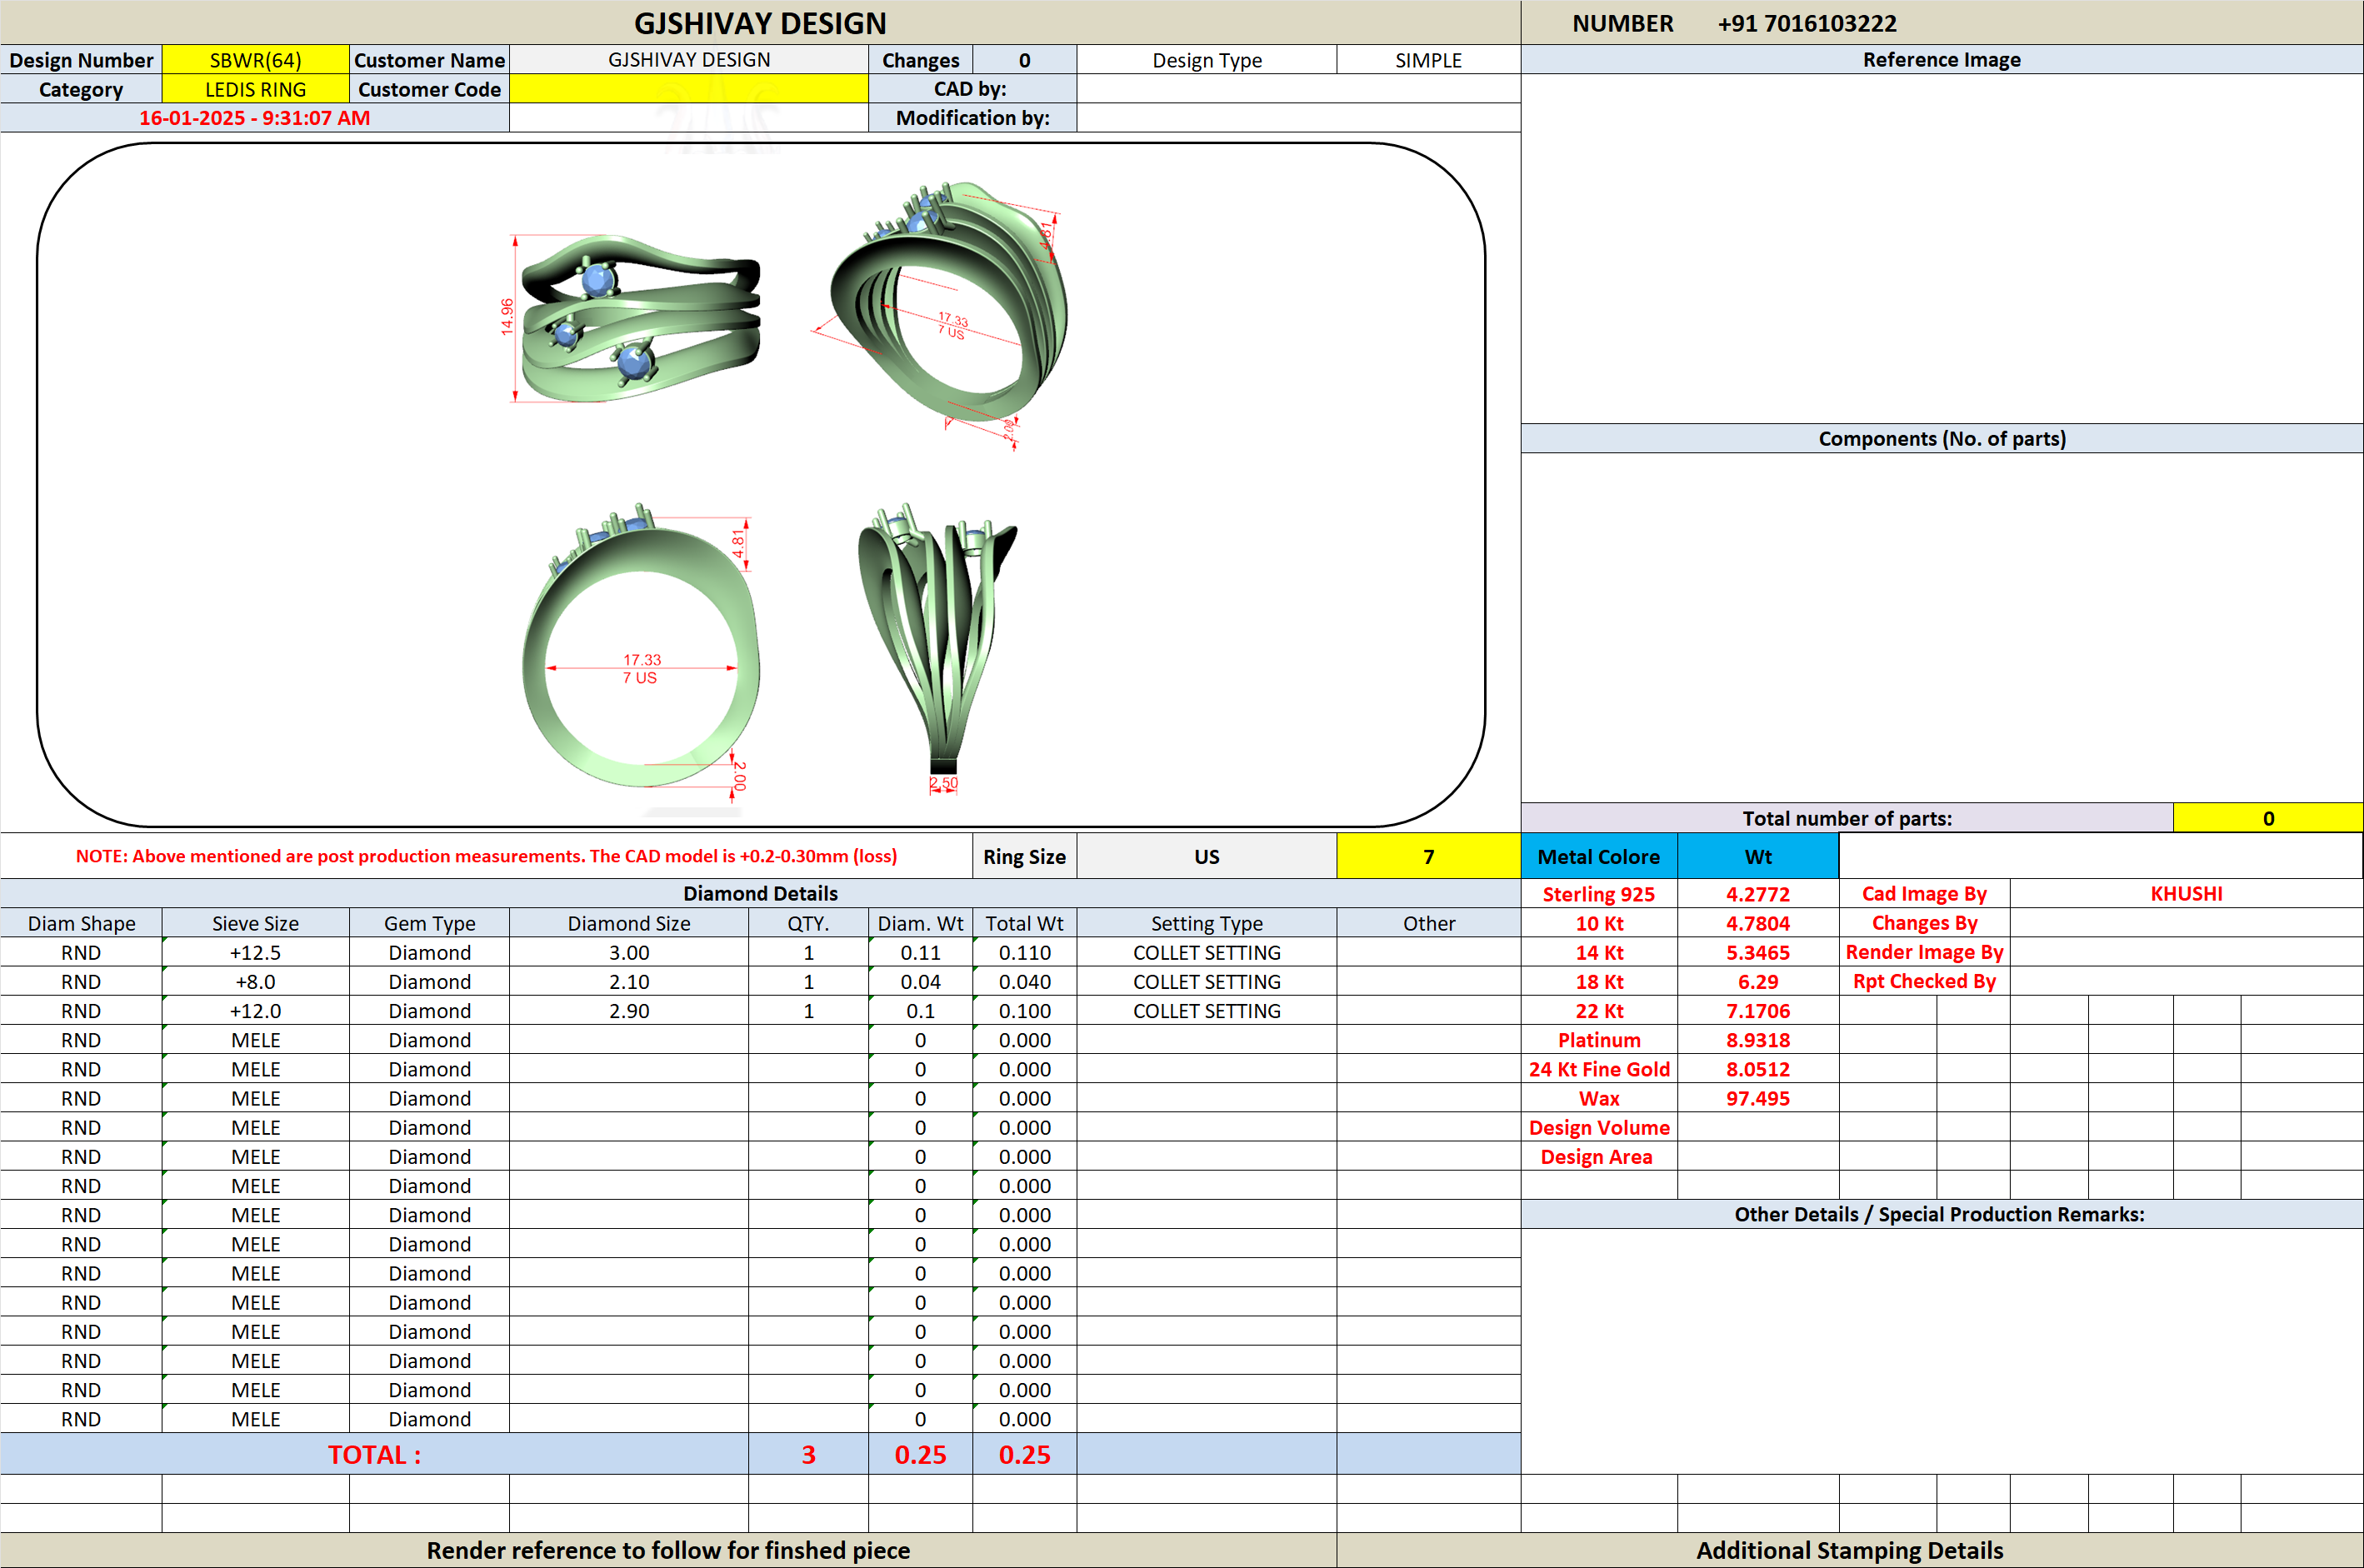Select the yellow ring size value 7
The width and height of the screenshot is (2364, 1568).
1428,856
